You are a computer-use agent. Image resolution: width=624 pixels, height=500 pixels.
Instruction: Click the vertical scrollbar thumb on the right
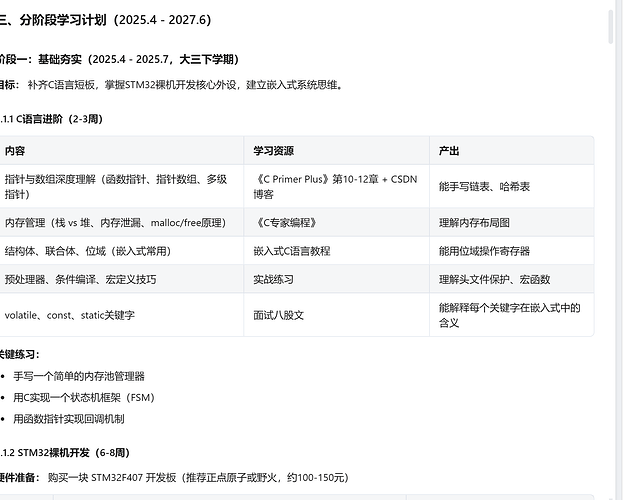tap(611, 27)
